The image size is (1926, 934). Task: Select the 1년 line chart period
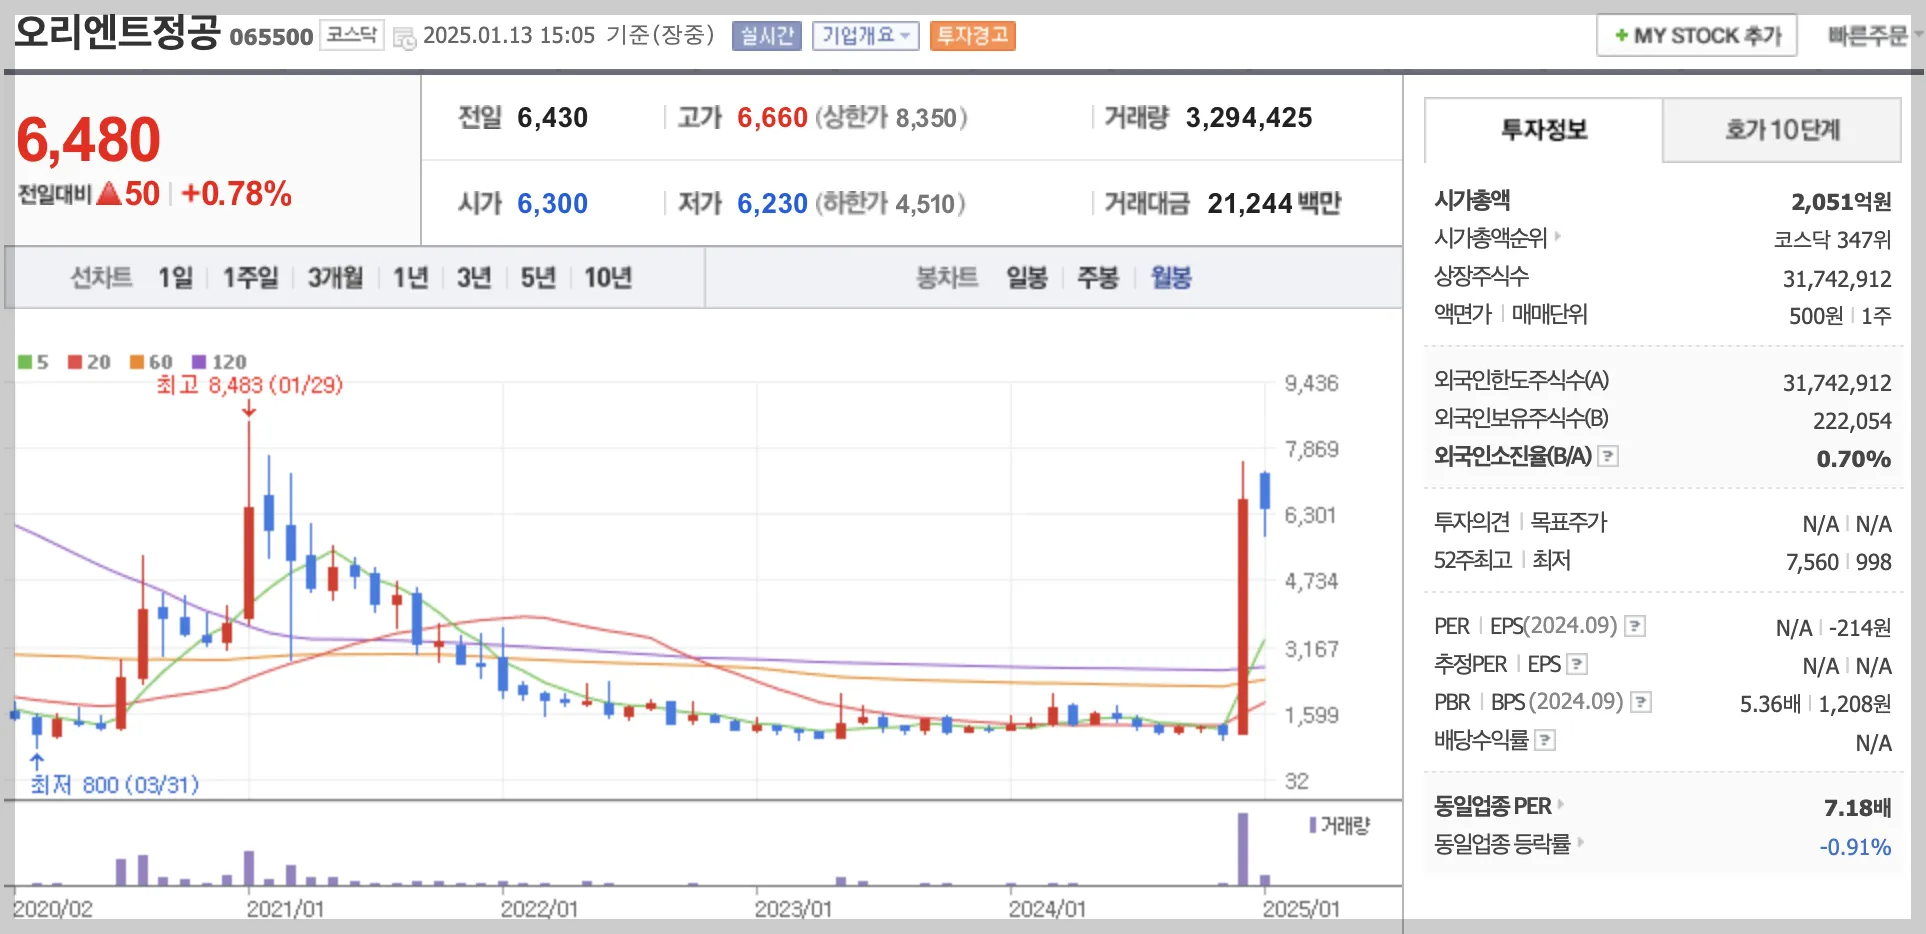tap(410, 277)
